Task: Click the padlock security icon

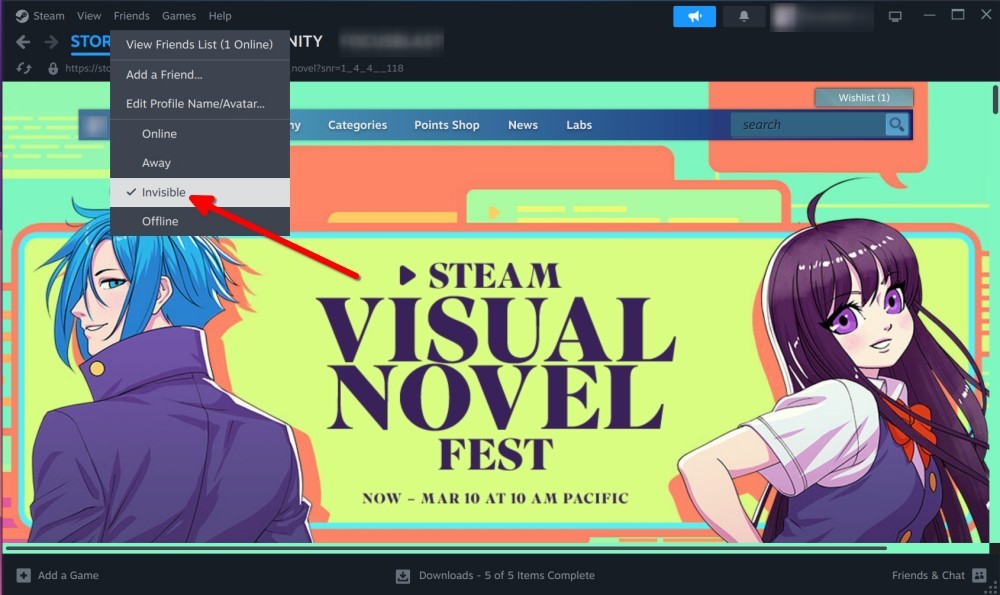Action: (53, 68)
